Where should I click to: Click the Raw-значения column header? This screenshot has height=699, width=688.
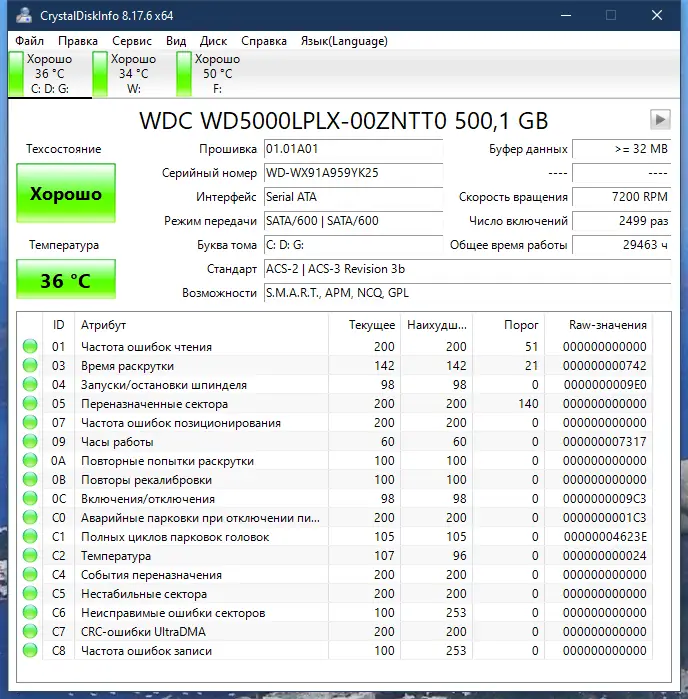coord(598,325)
